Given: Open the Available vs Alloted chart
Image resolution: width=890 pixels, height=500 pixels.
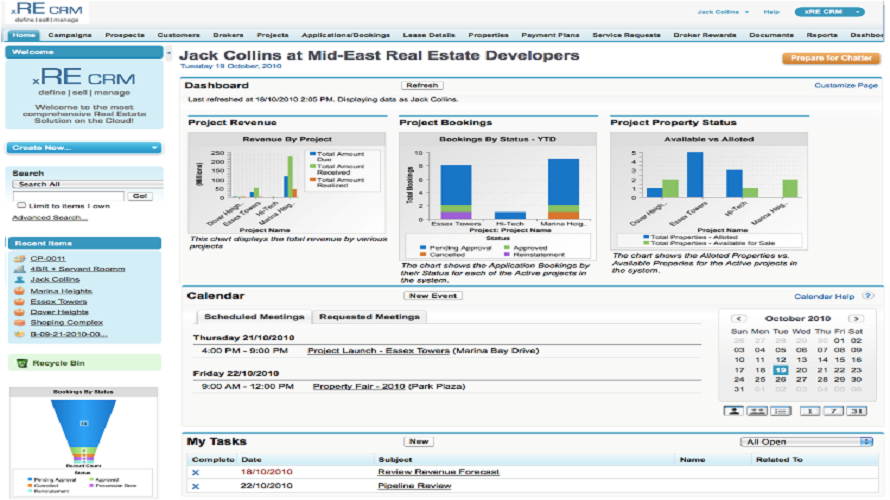Looking at the screenshot, I should 709,191.
